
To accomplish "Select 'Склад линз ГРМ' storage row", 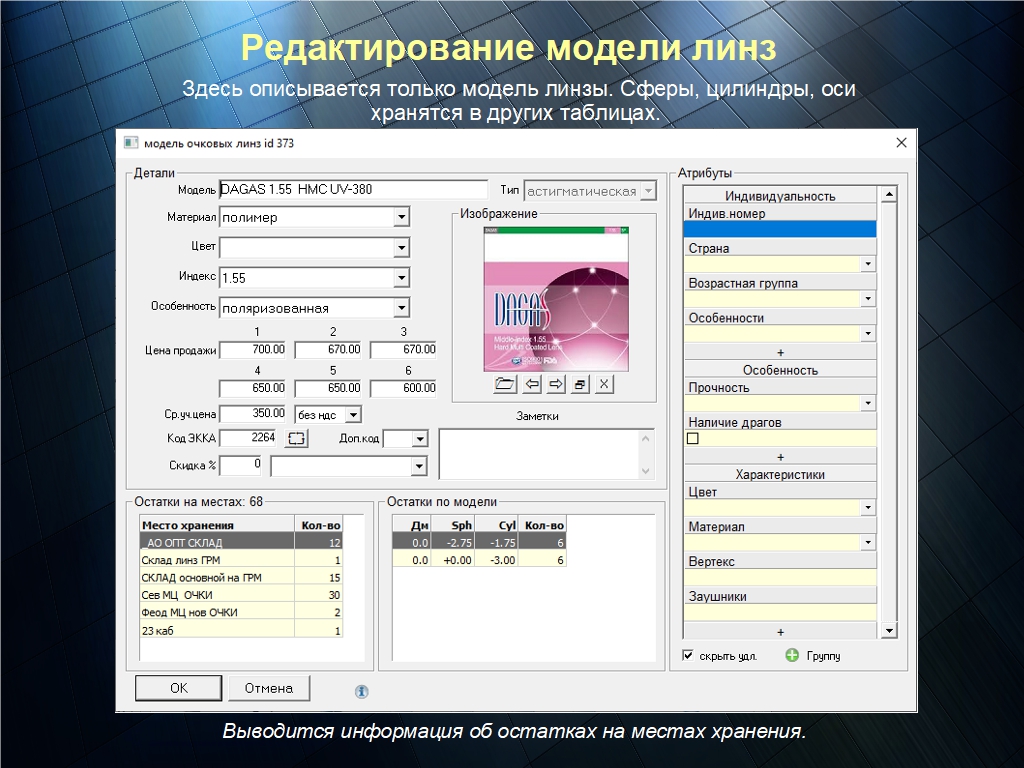I will pos(216,560).
